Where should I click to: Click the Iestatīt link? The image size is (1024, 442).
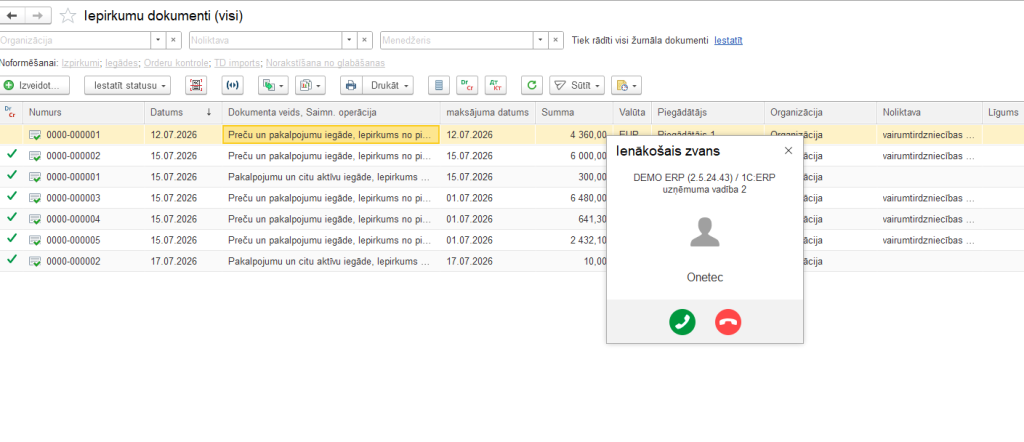[x=728, y=40]
